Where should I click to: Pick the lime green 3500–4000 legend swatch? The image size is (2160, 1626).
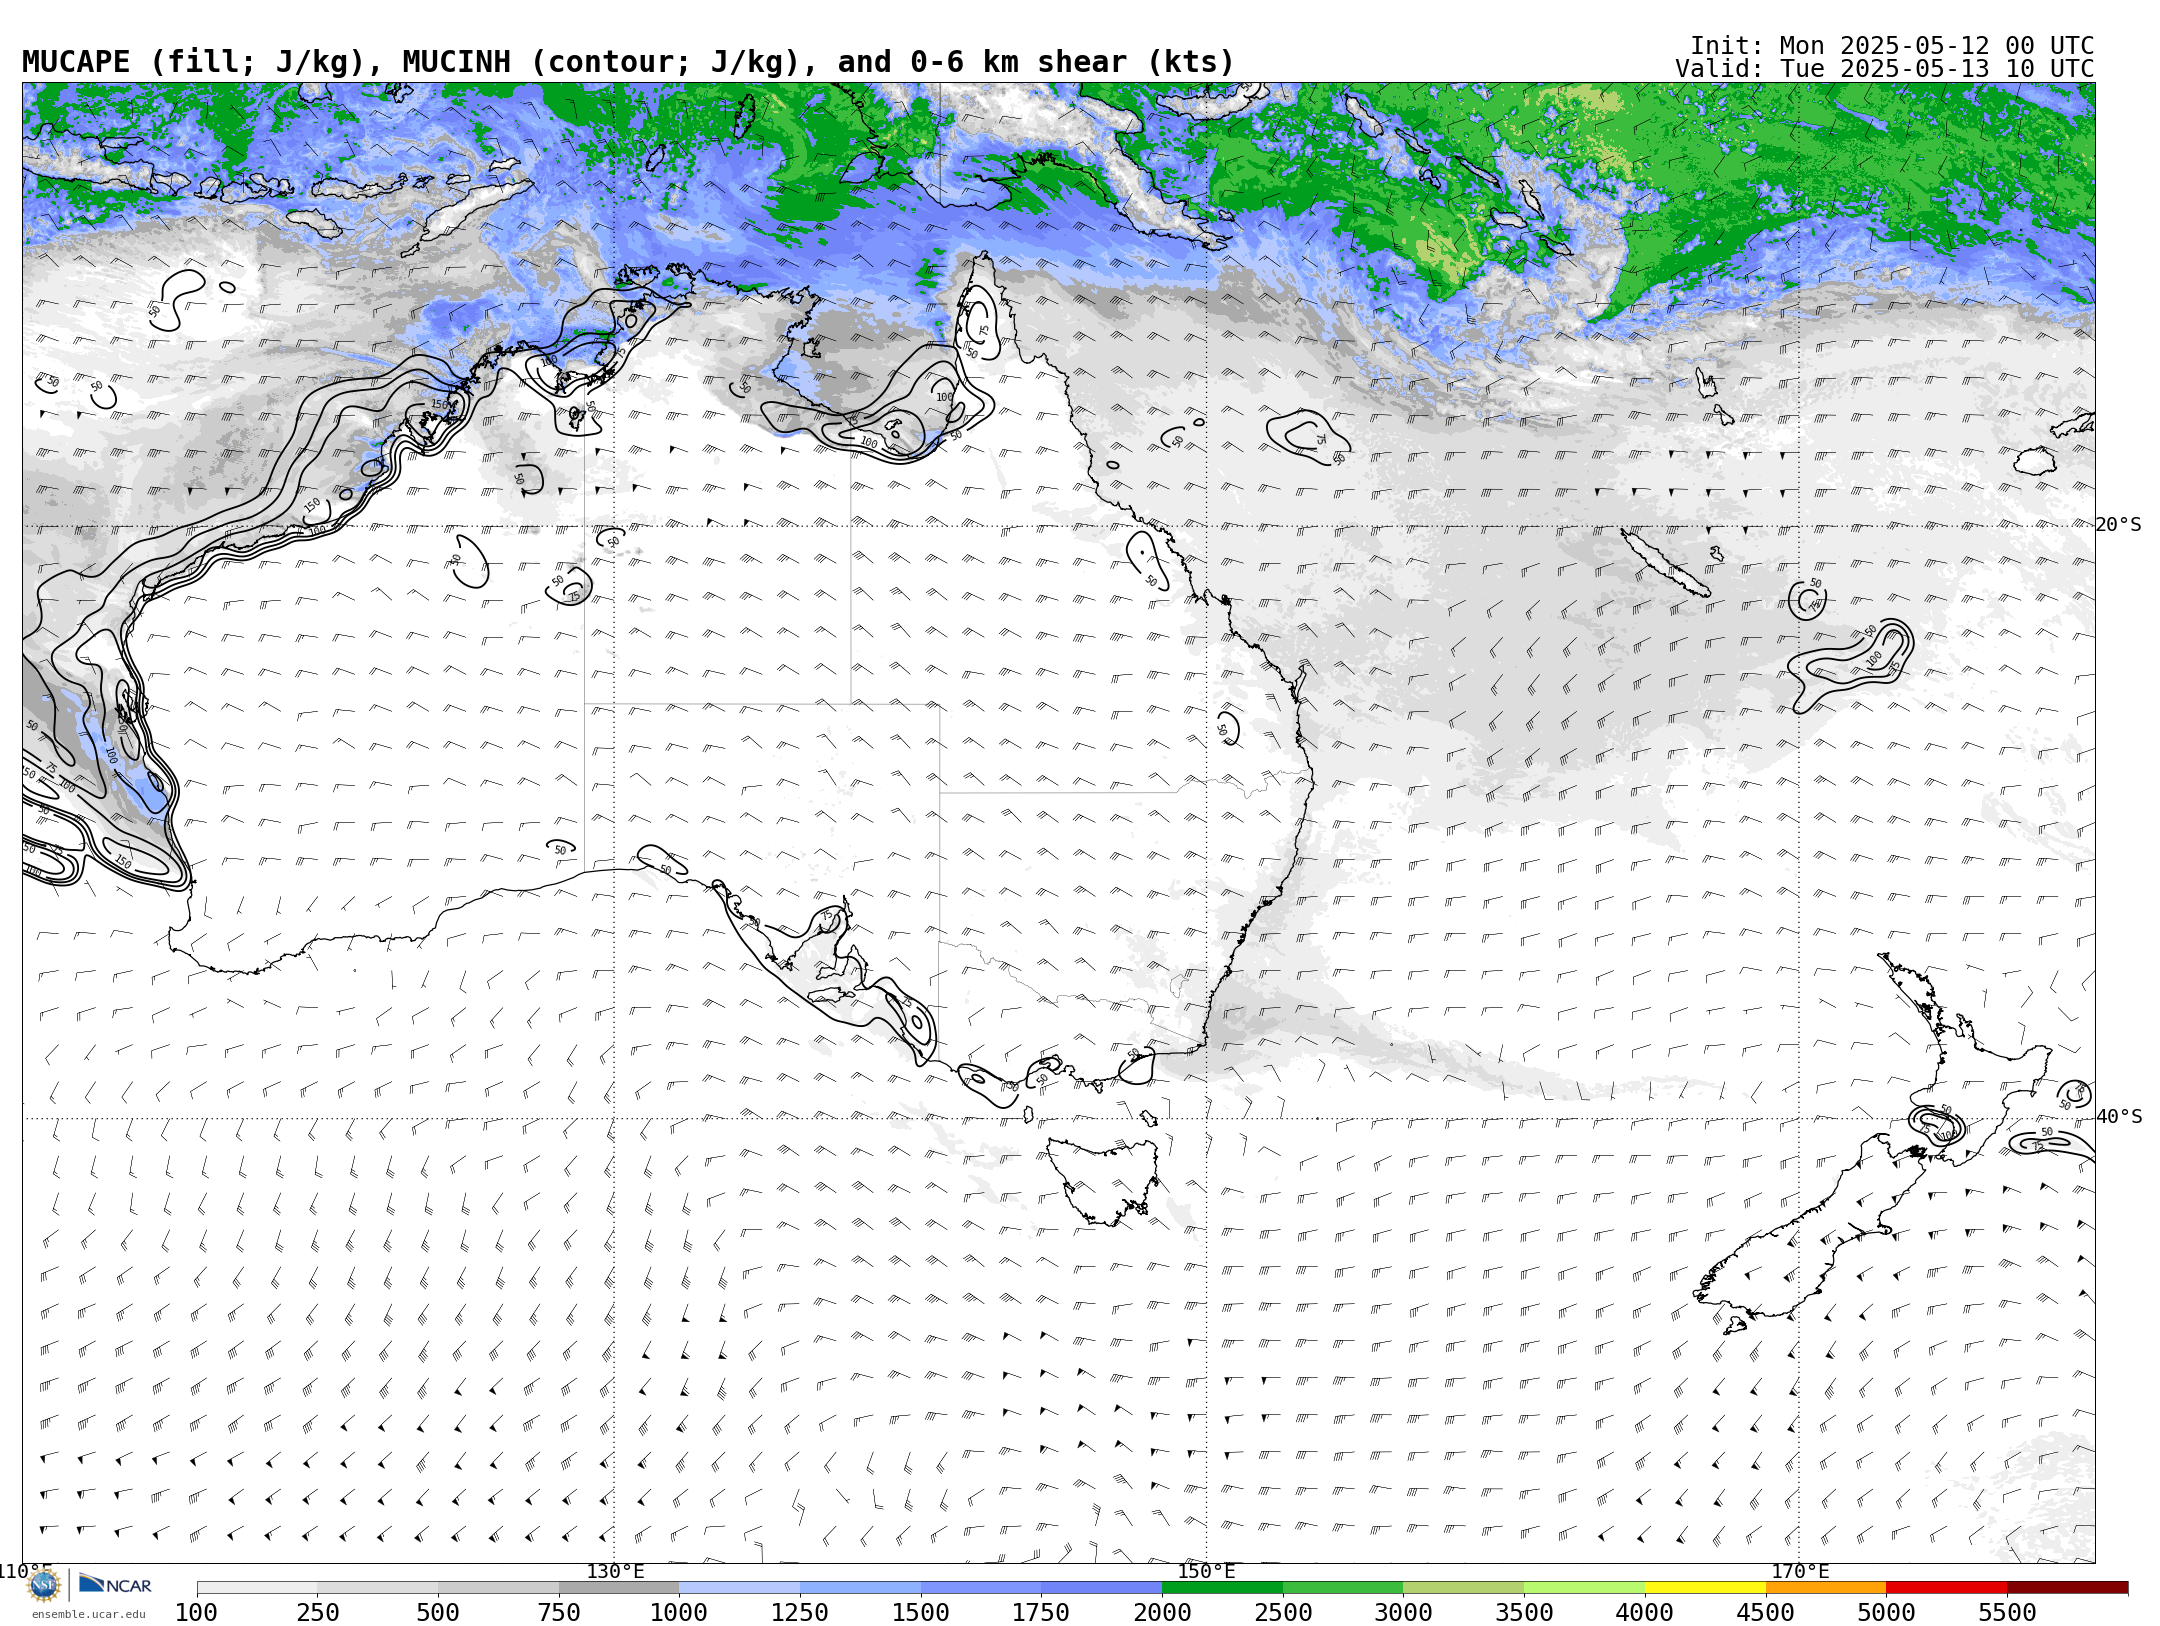(x=1584, y=1588)
